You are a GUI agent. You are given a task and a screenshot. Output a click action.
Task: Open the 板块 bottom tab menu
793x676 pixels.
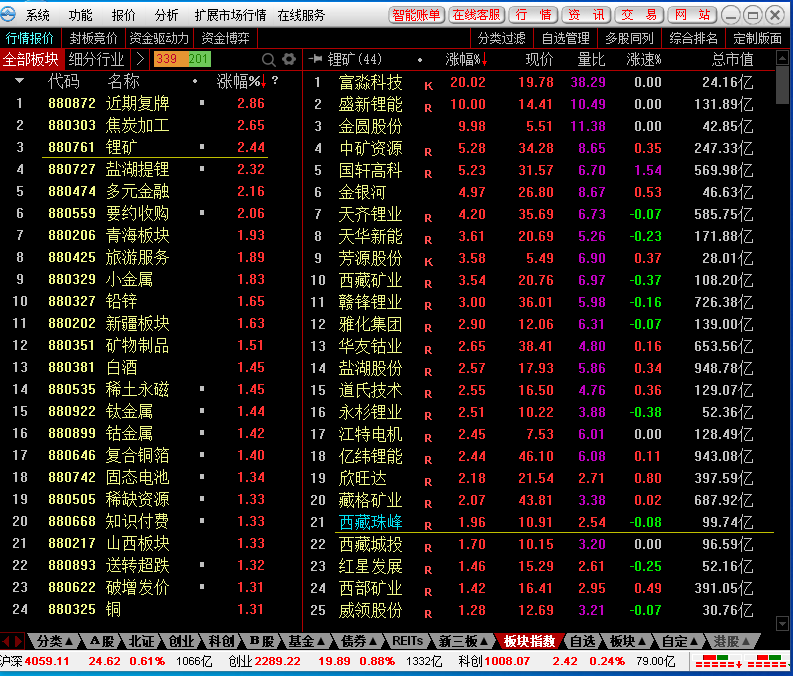628,641
